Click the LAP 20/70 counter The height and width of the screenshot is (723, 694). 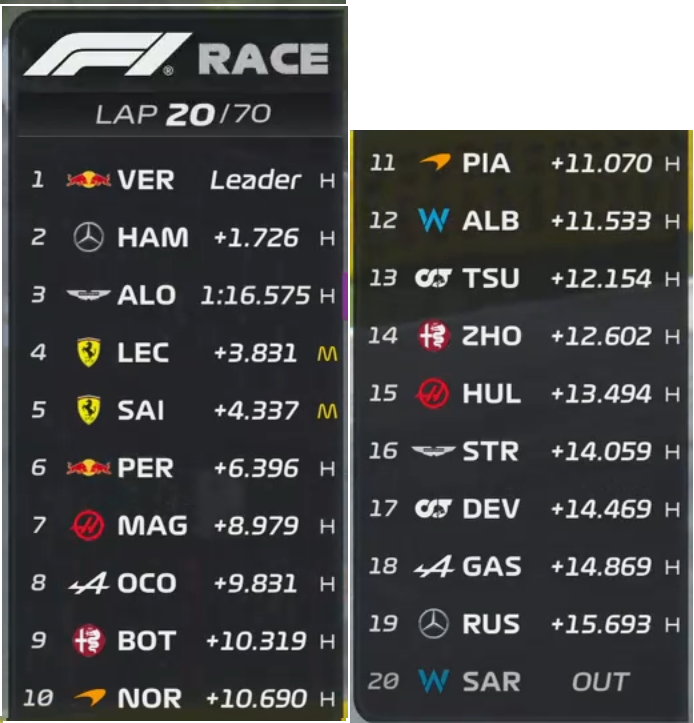[x=183, y=114]
